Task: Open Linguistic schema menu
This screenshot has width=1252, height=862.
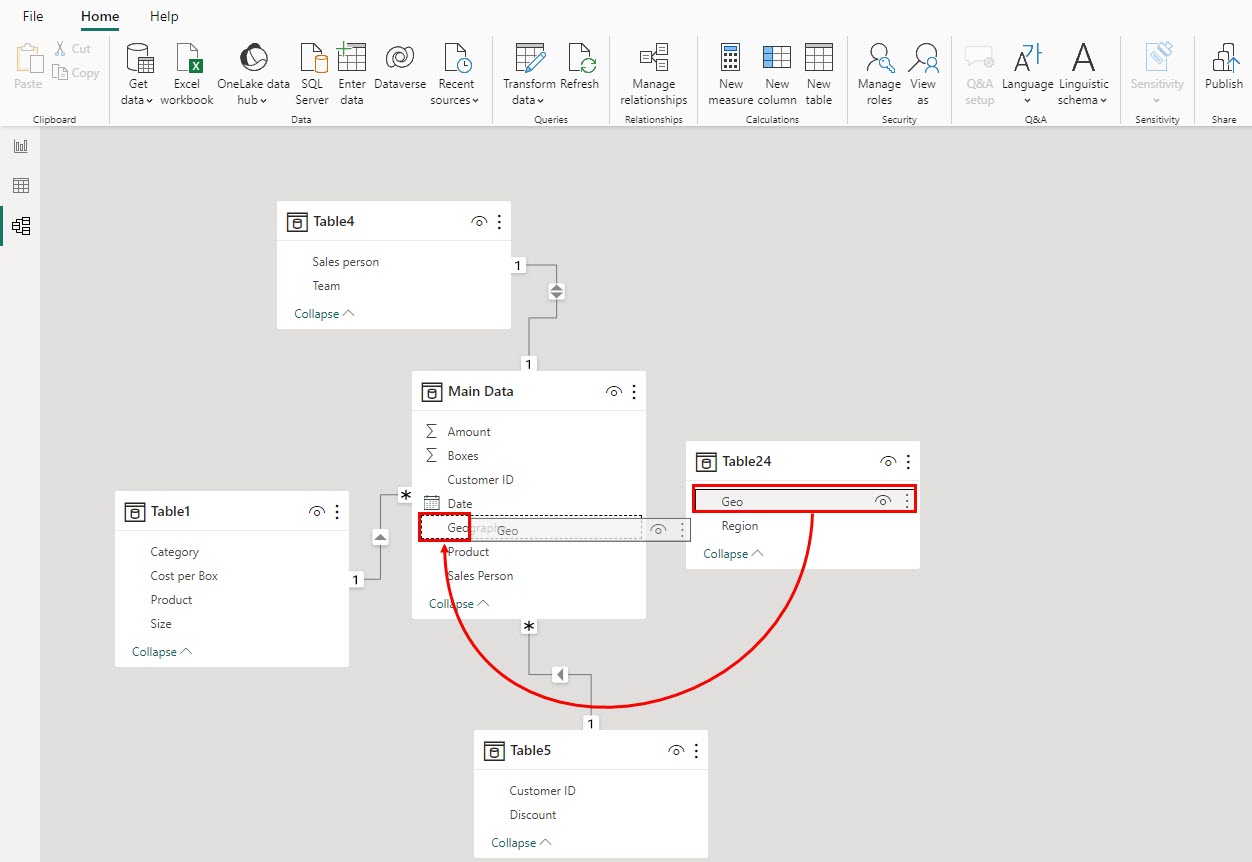Action: coord(1083,73)
